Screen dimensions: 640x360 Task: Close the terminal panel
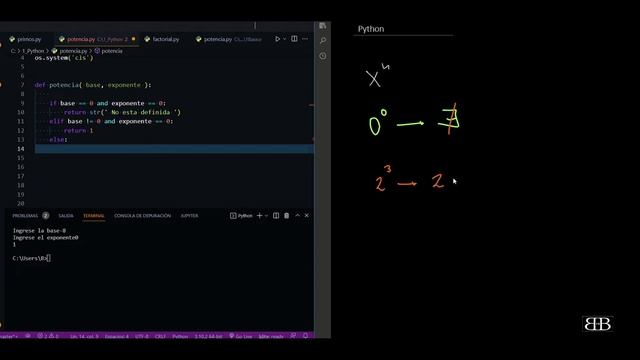tap(307, 216)
